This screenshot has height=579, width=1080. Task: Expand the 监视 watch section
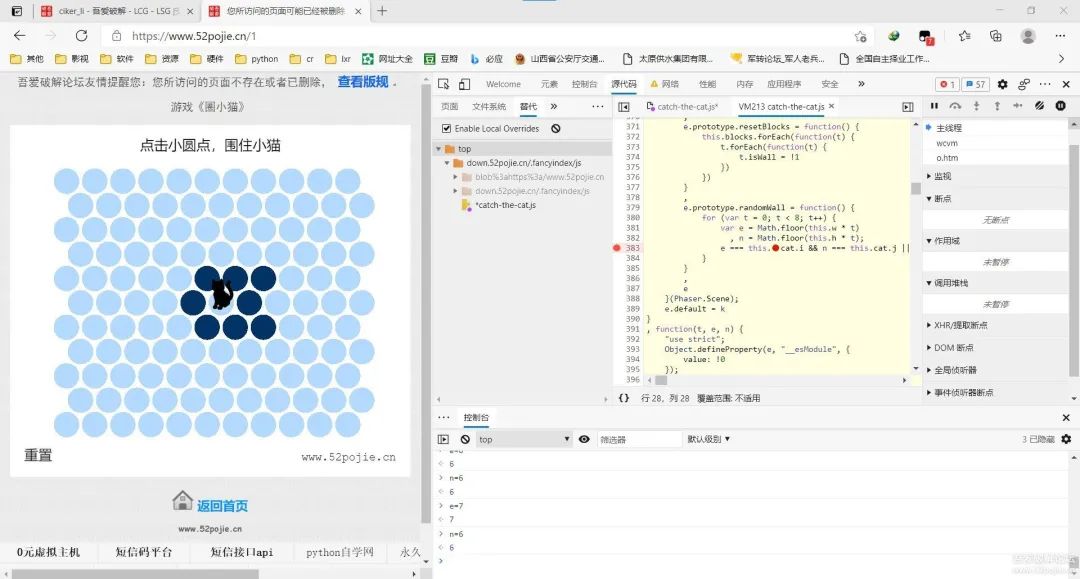pos(942,176)
